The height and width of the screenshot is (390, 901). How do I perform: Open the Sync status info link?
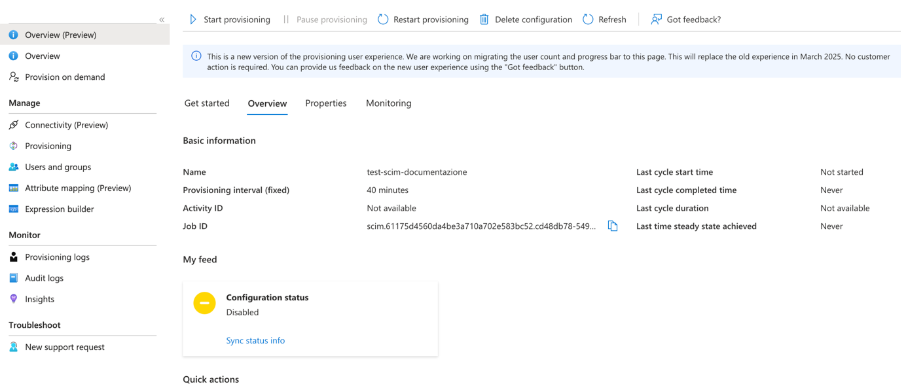pos(256,341)
